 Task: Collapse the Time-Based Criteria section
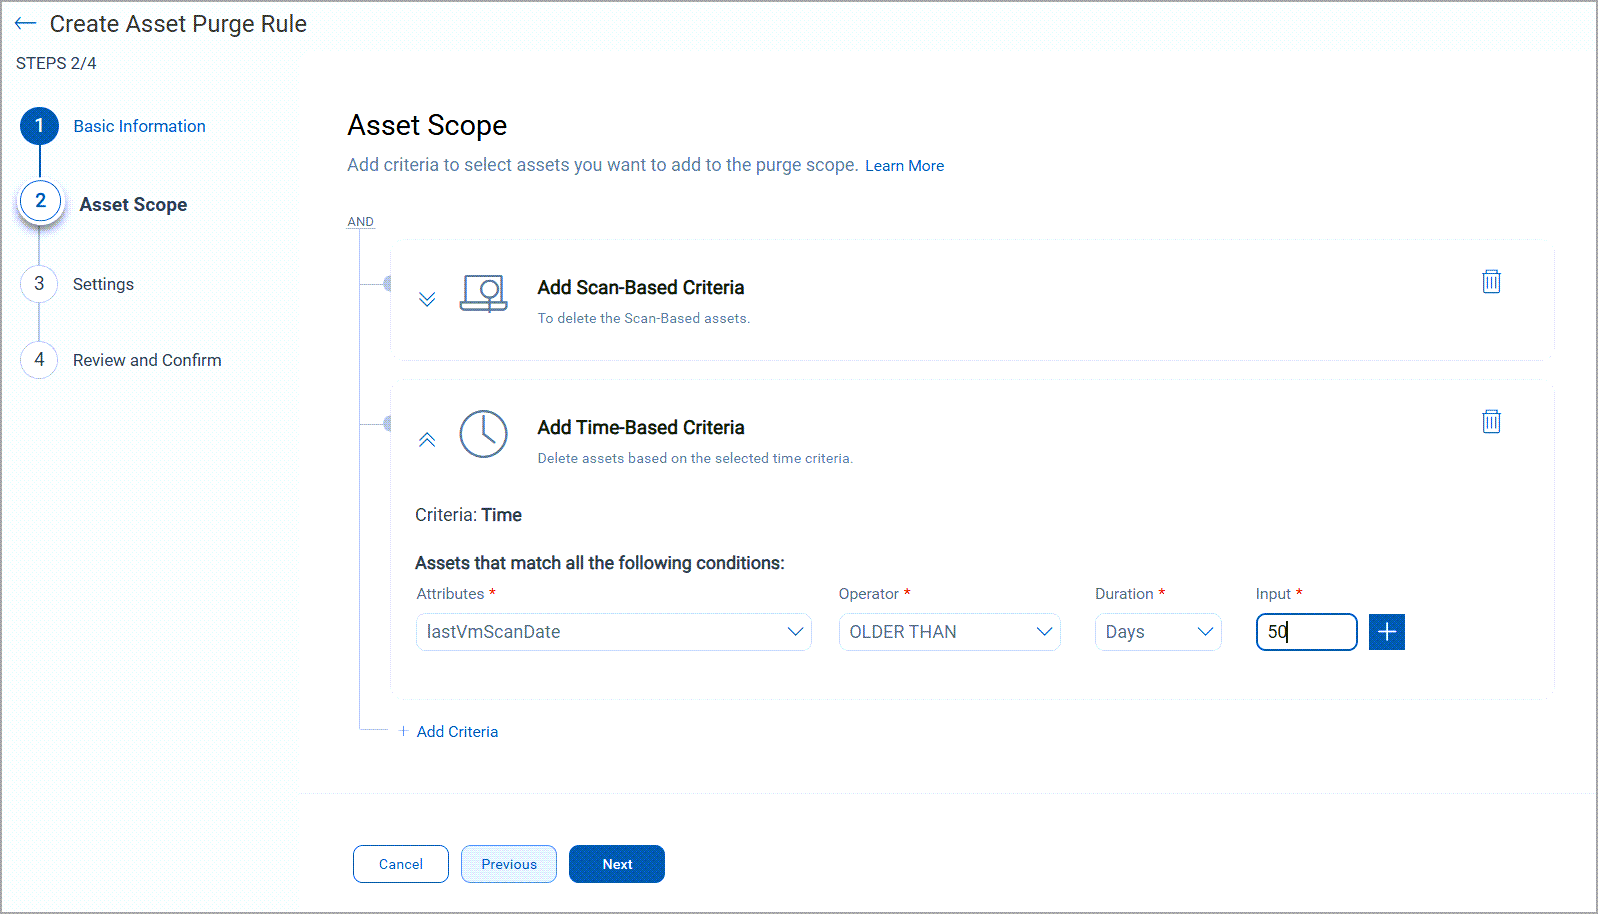click(x=427, y=439)
